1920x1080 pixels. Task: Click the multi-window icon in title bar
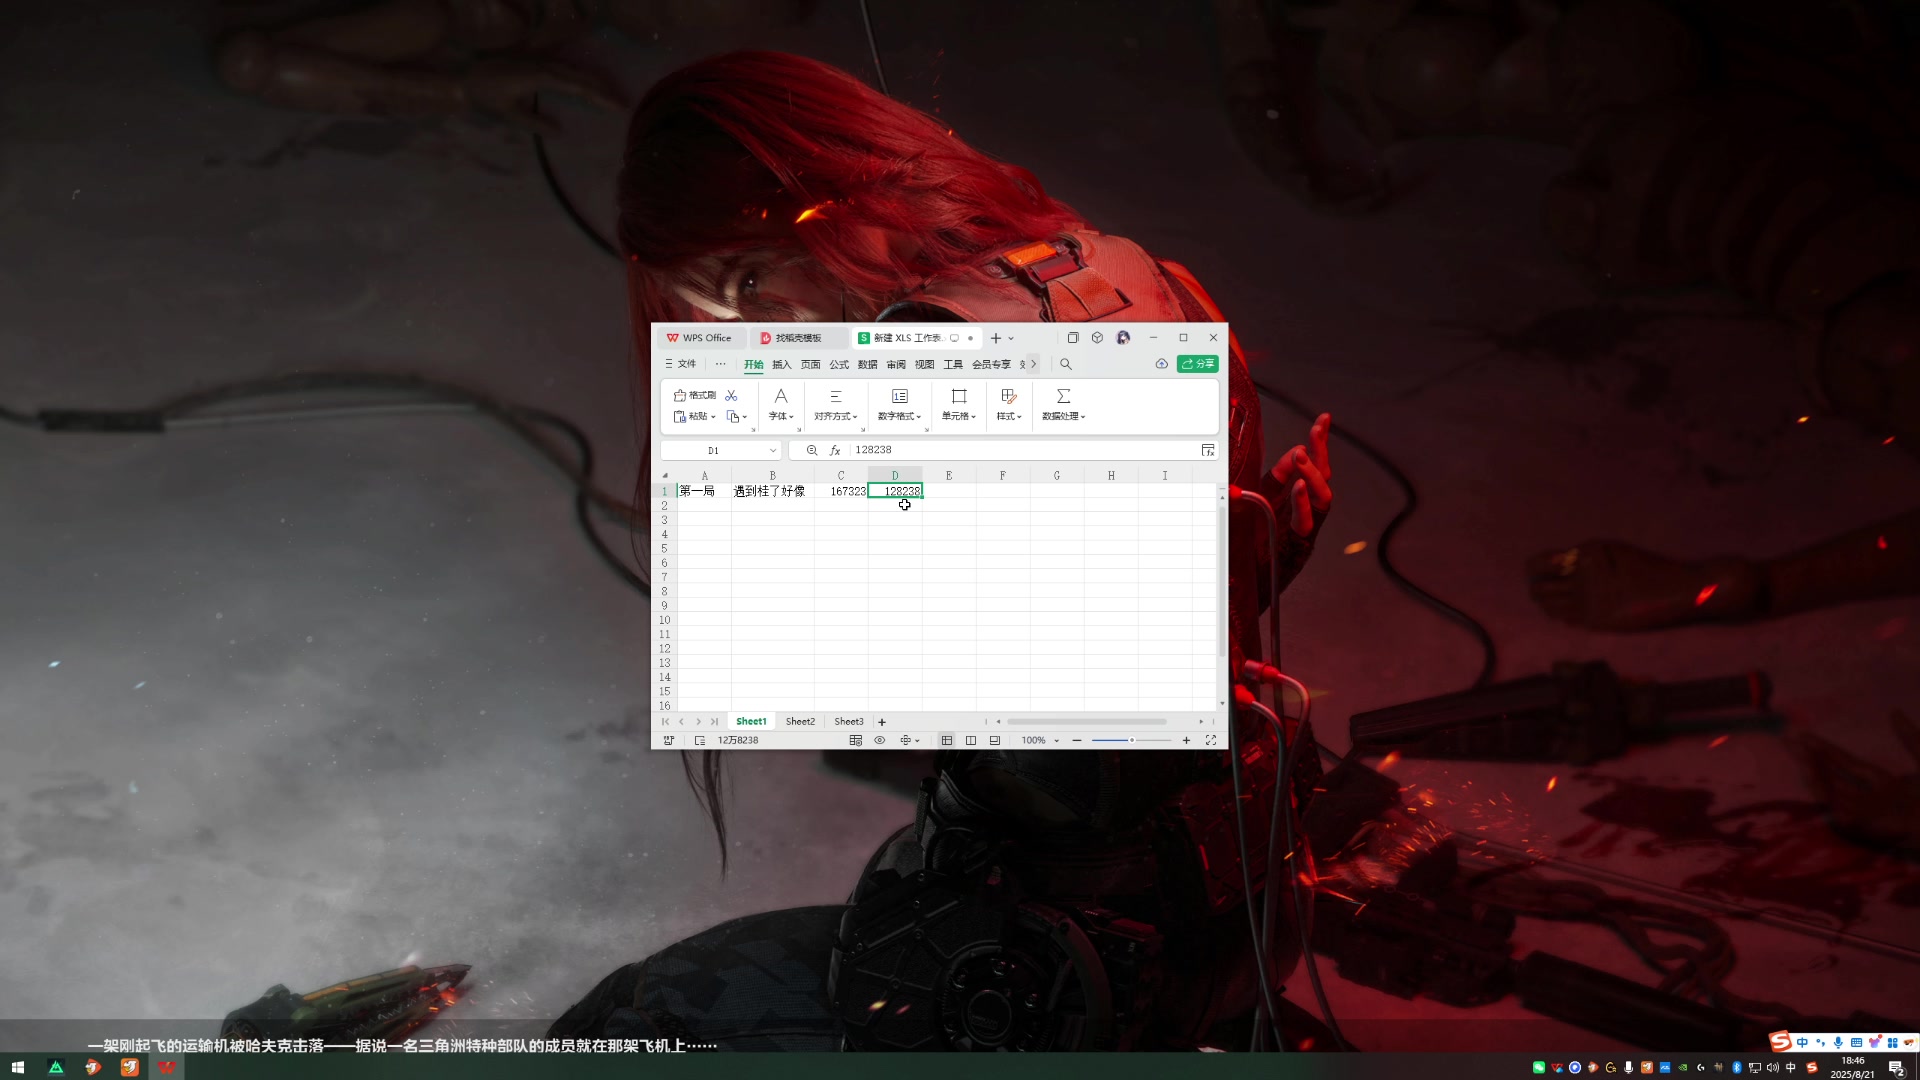[x=1073, y=338]
